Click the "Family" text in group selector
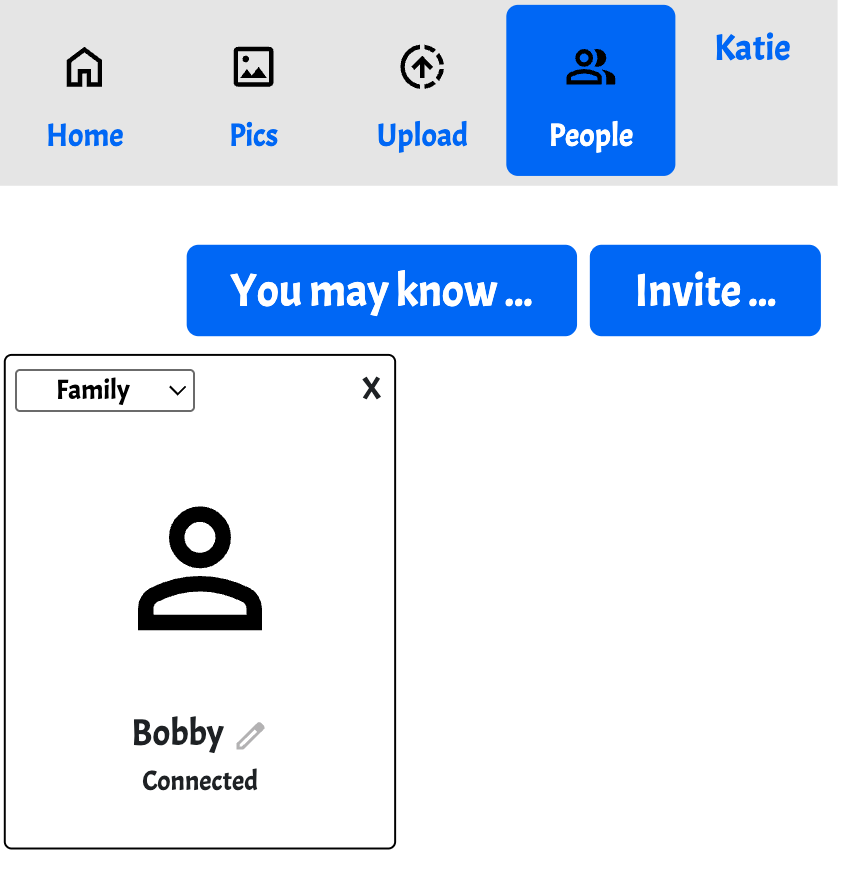844x892 pixels. click(x=93, y=390)
